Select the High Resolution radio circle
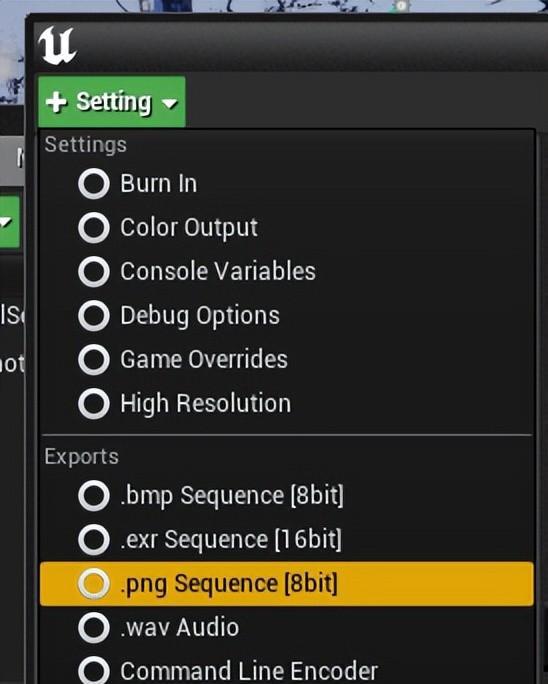 point(94,404)
